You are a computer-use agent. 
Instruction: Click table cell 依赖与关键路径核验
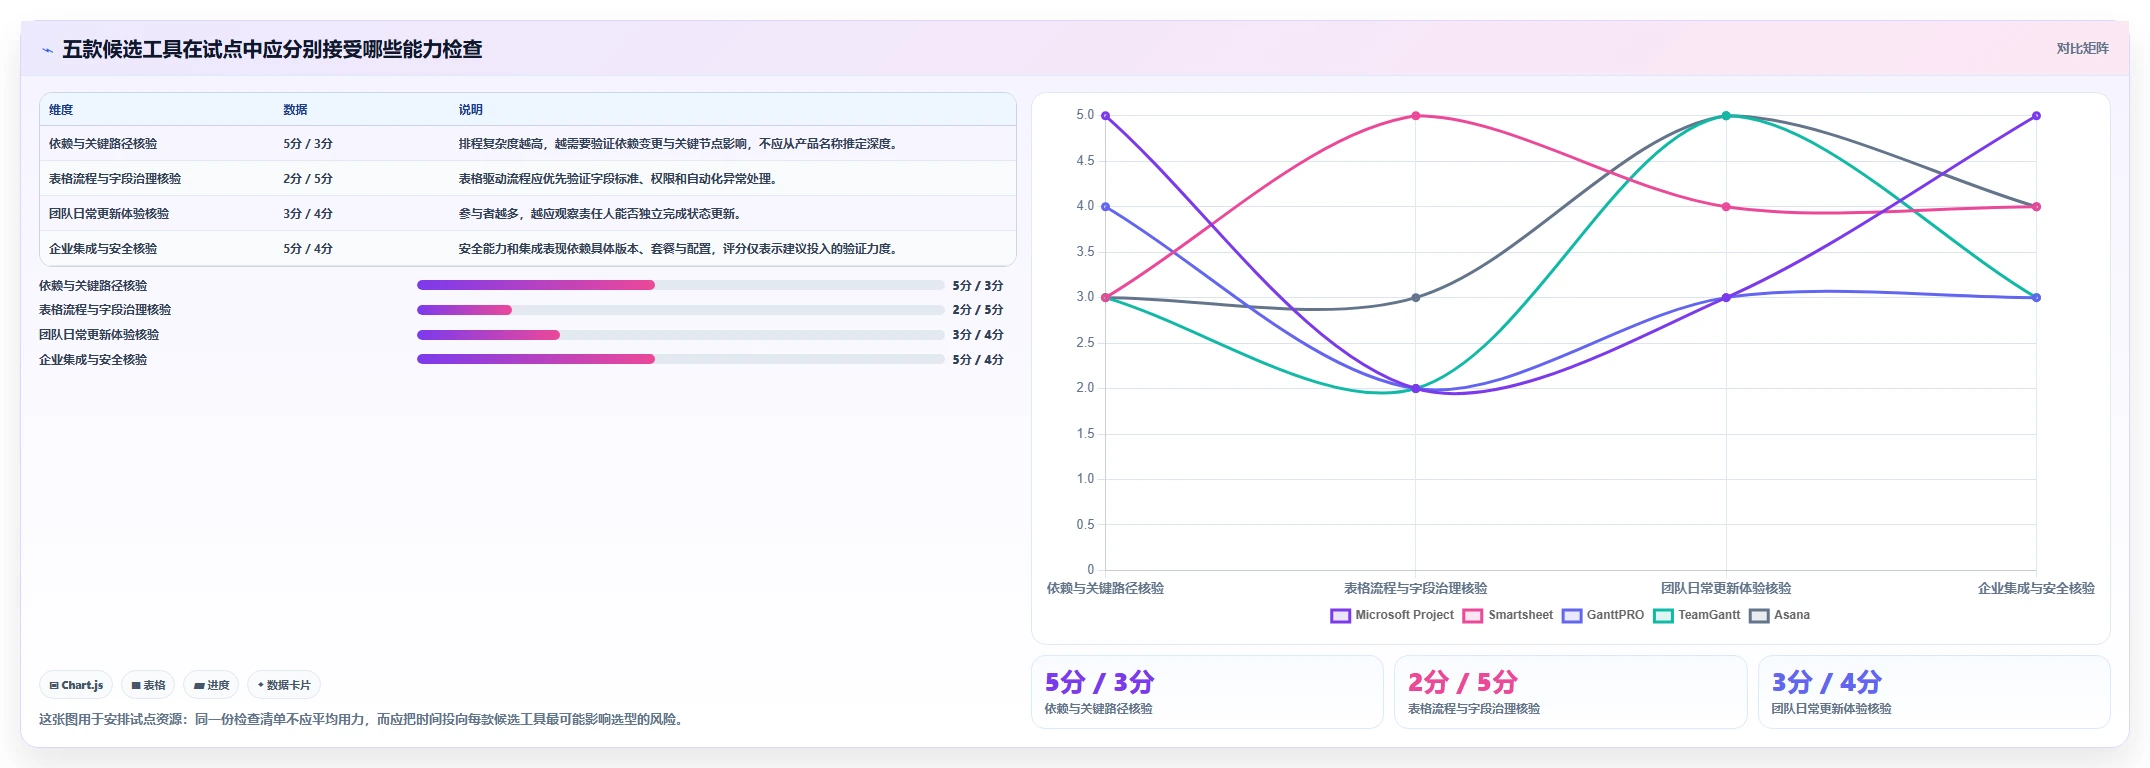click(103, 144)
